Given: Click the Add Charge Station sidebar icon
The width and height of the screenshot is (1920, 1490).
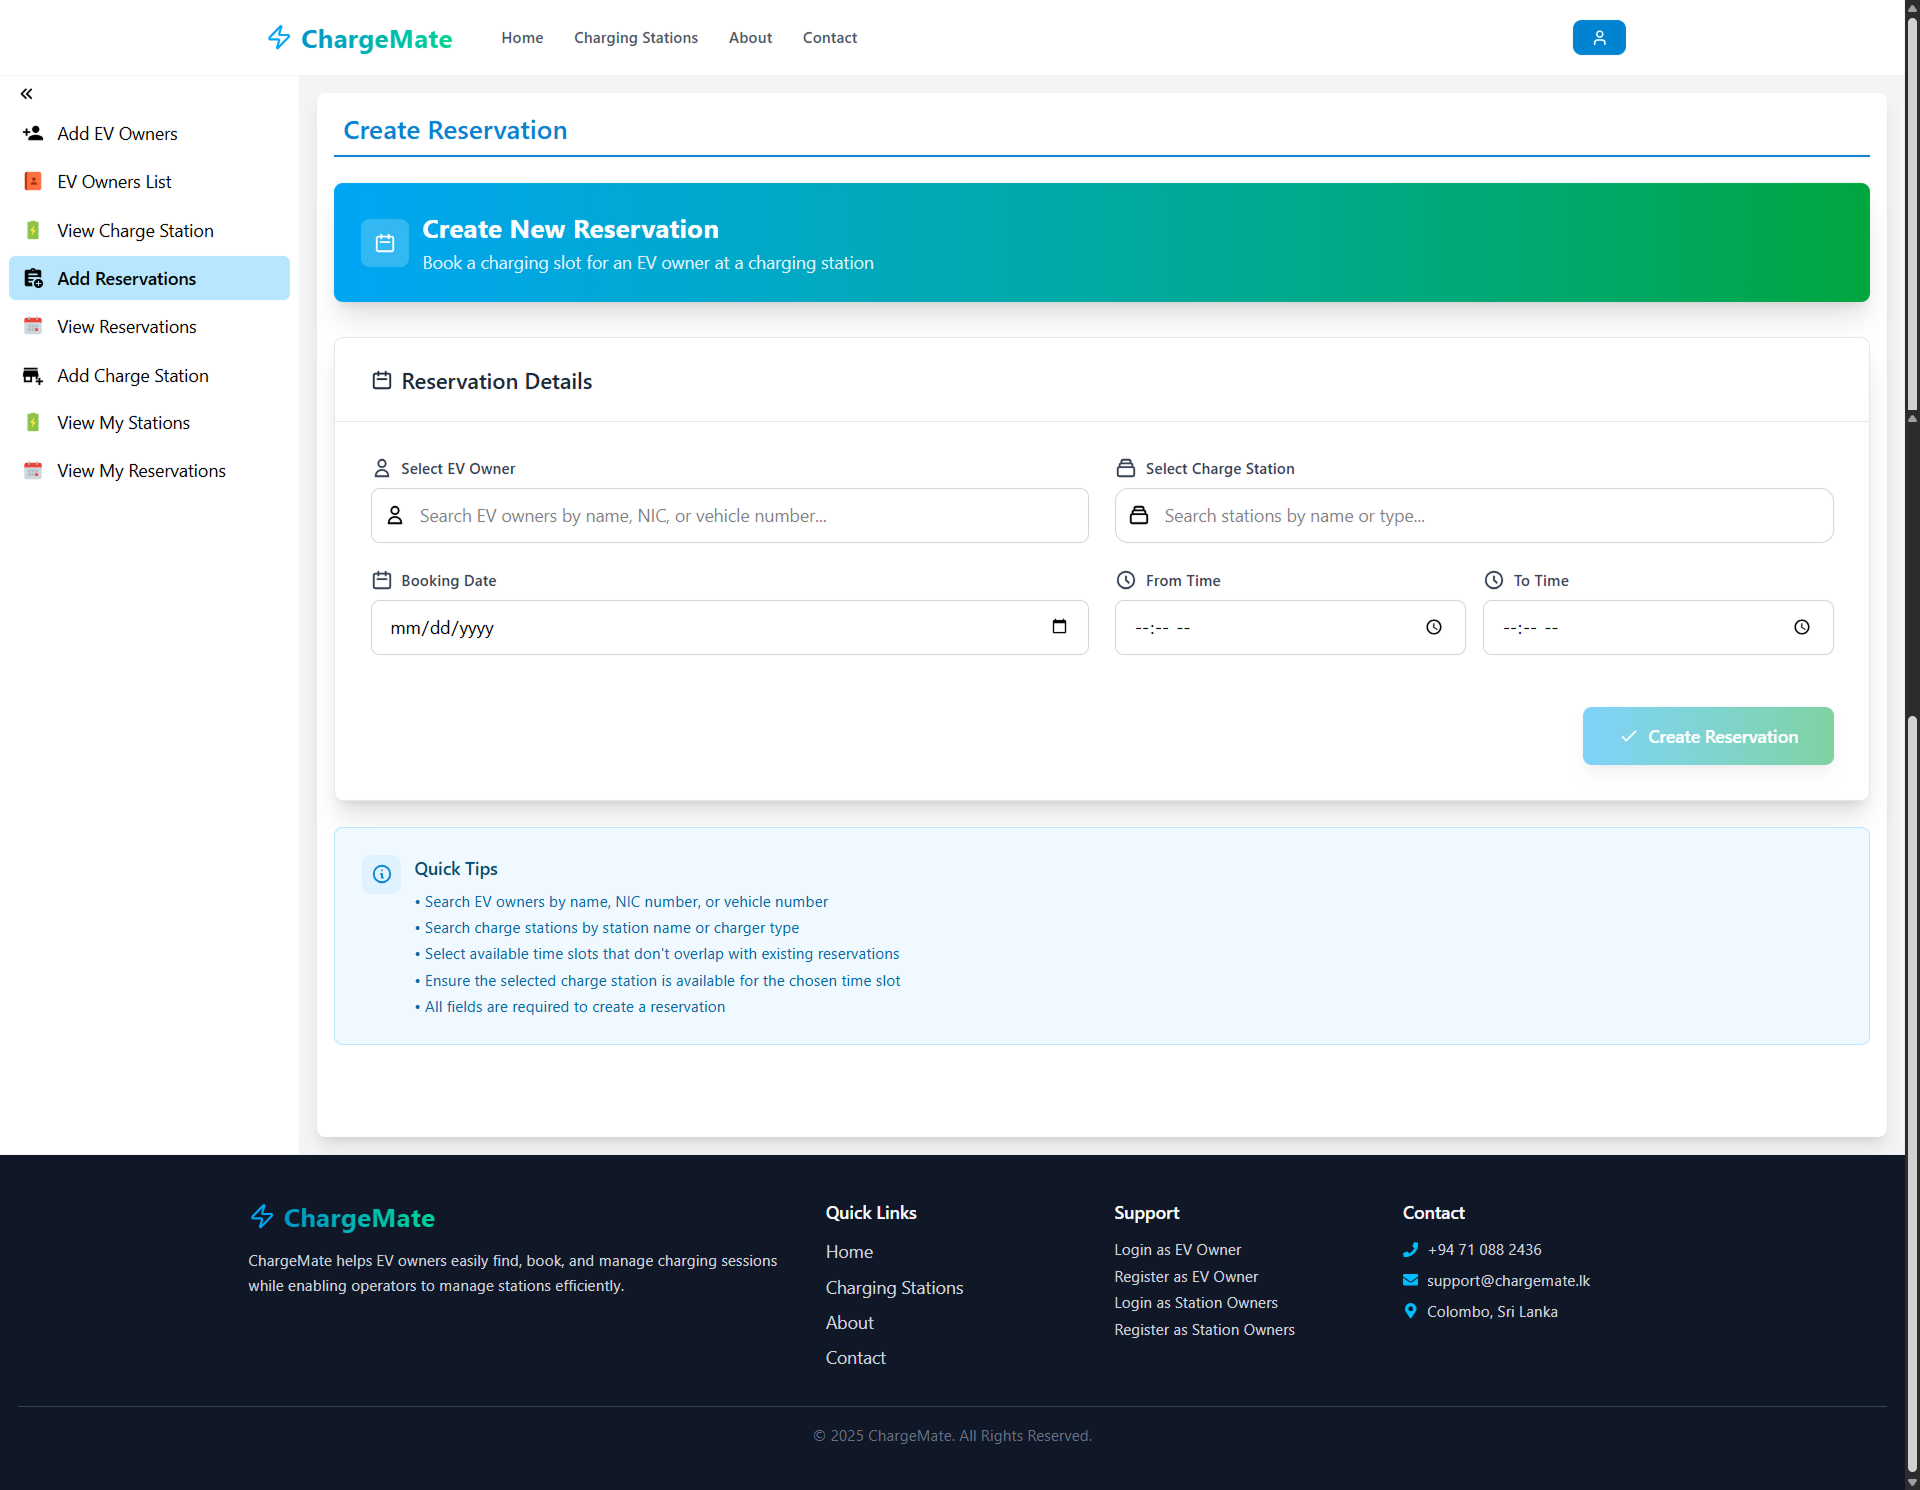Looking at the screenshot, I should coord(33,375).
